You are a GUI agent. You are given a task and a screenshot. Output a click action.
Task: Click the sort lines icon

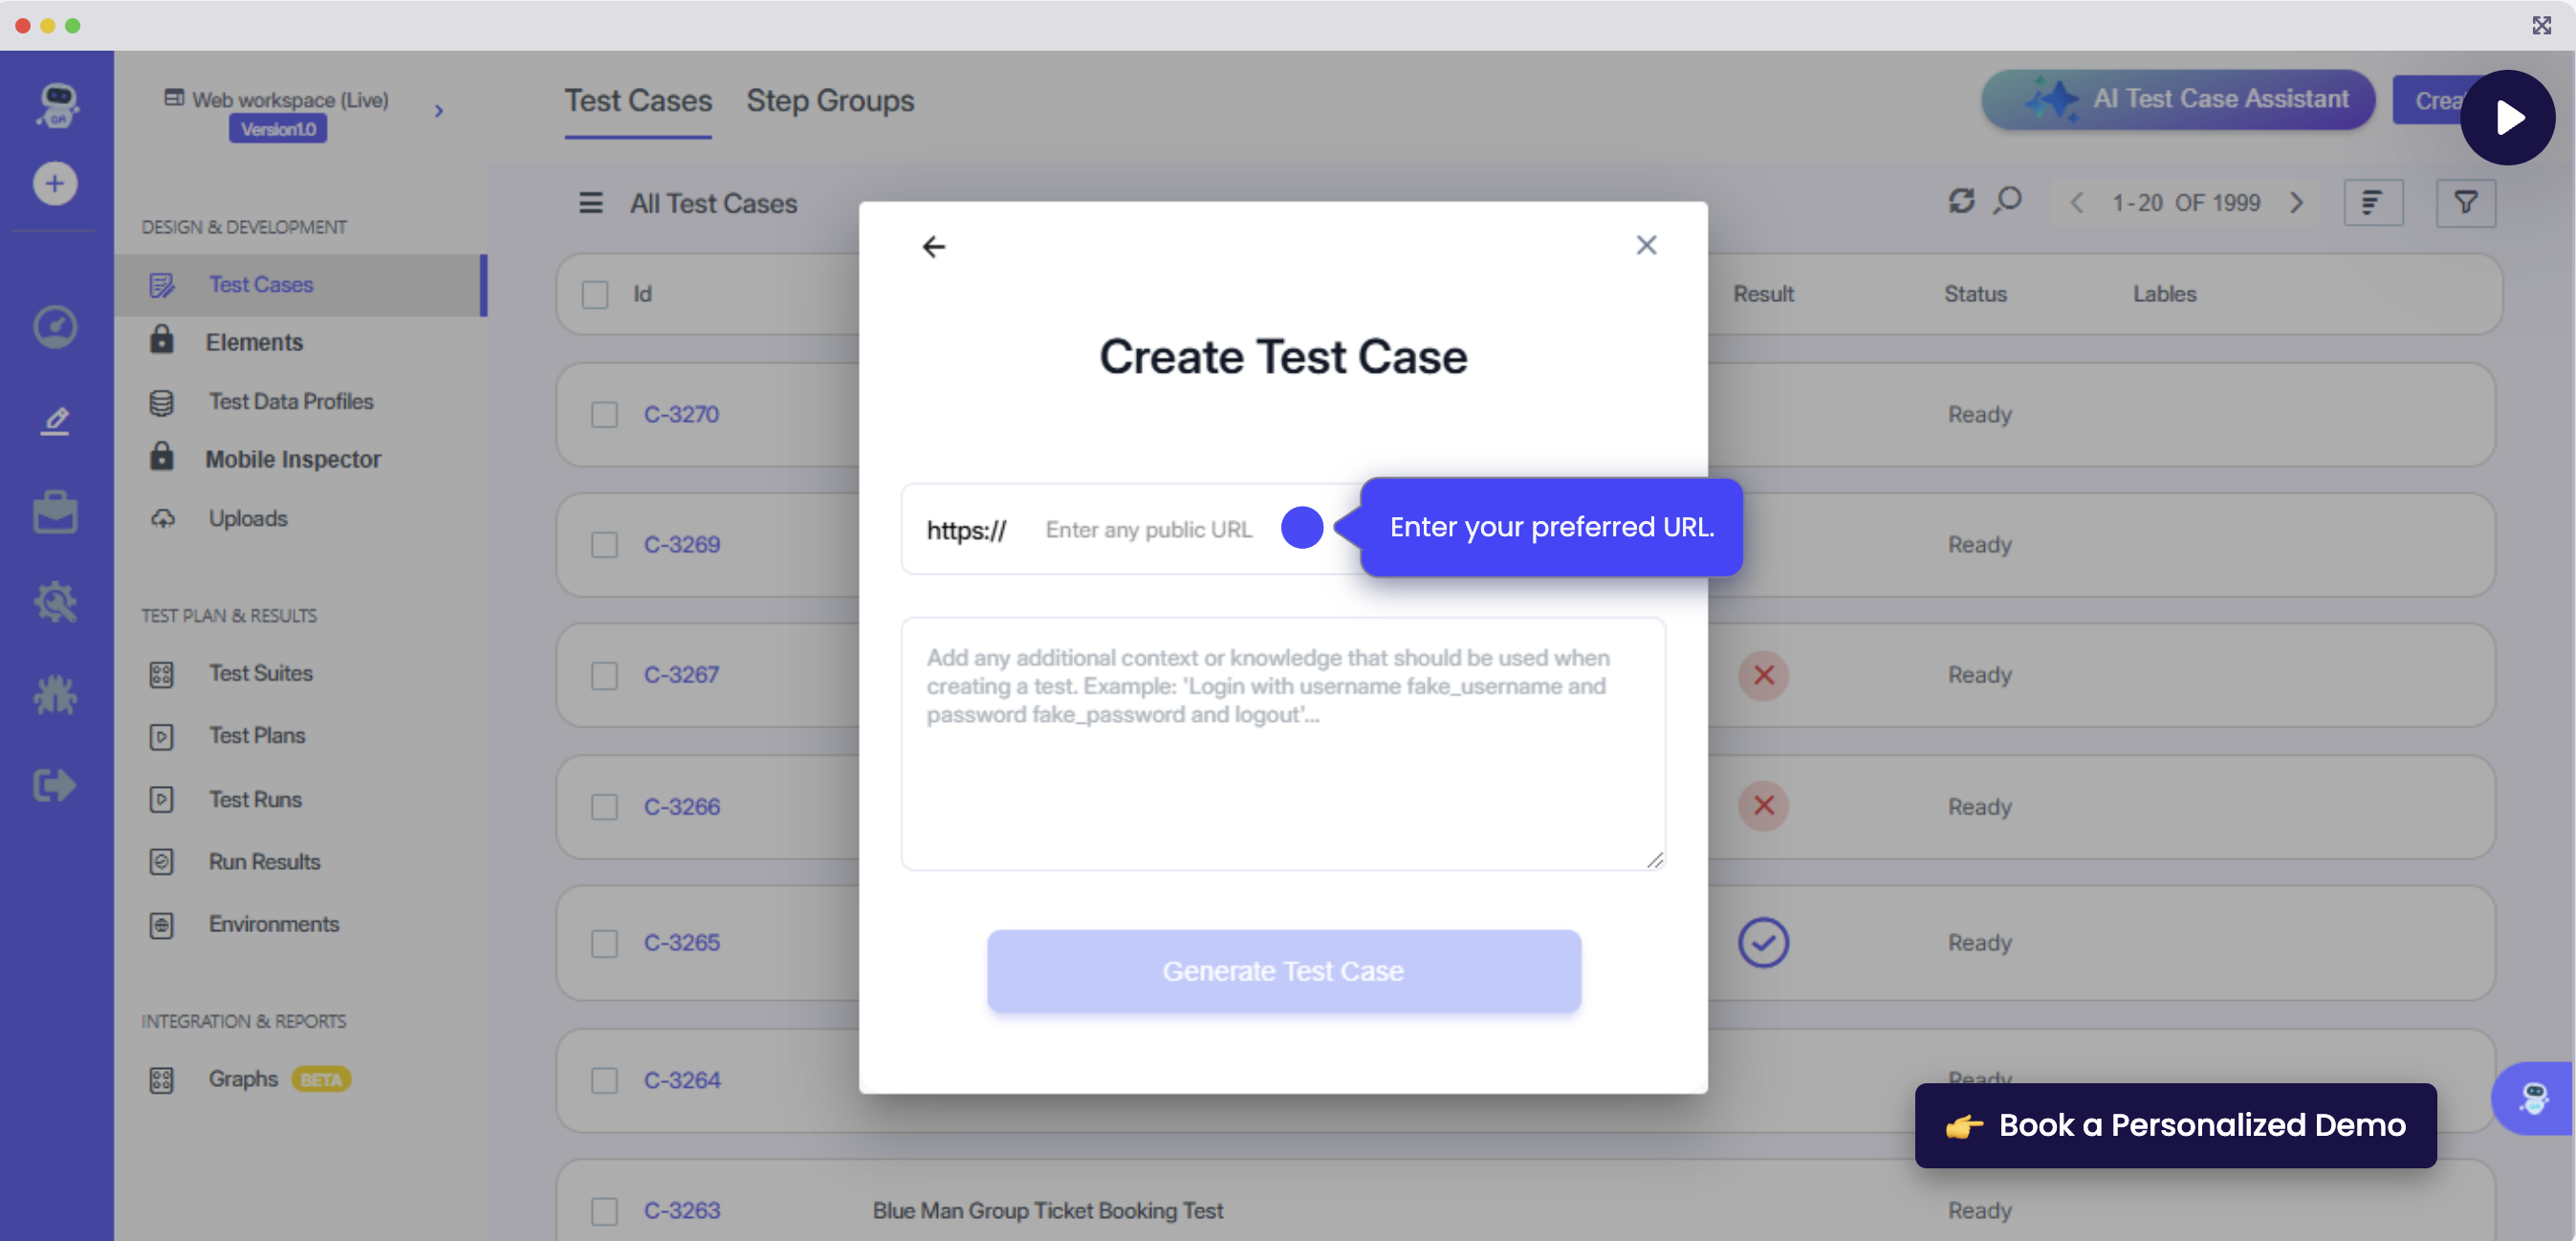tap(2372, 203)
